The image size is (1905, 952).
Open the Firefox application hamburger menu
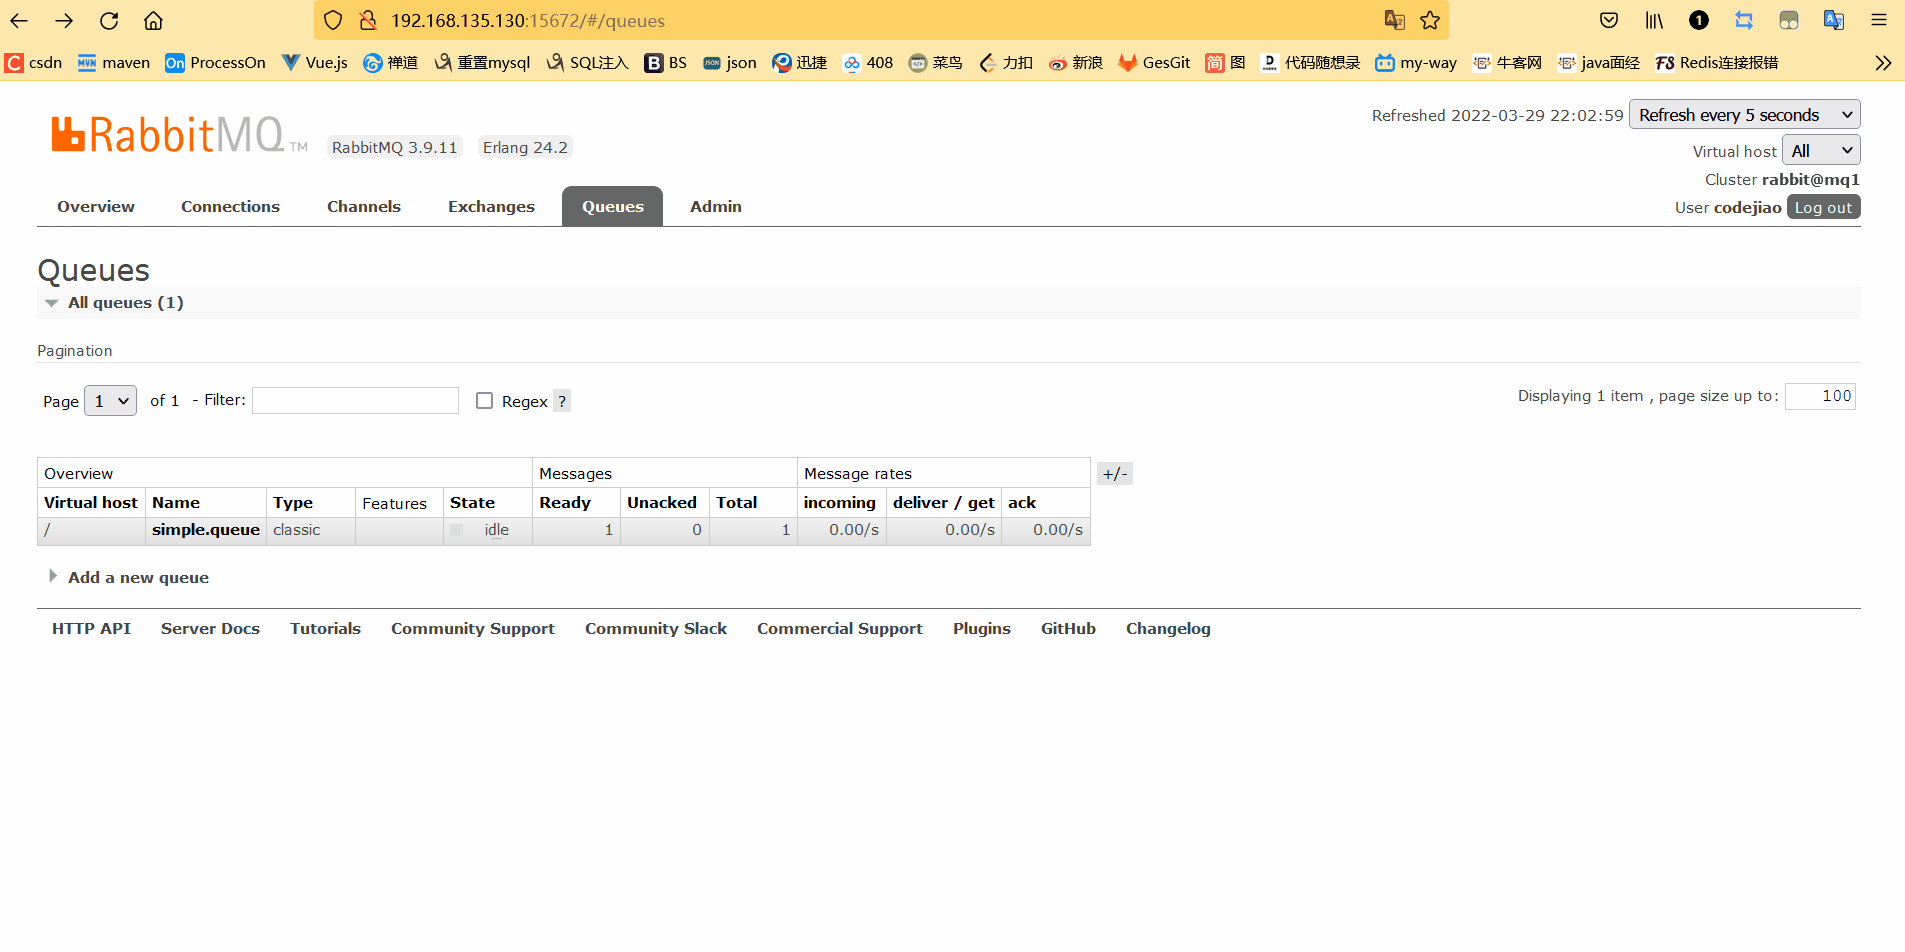(x=1879, y=20)
